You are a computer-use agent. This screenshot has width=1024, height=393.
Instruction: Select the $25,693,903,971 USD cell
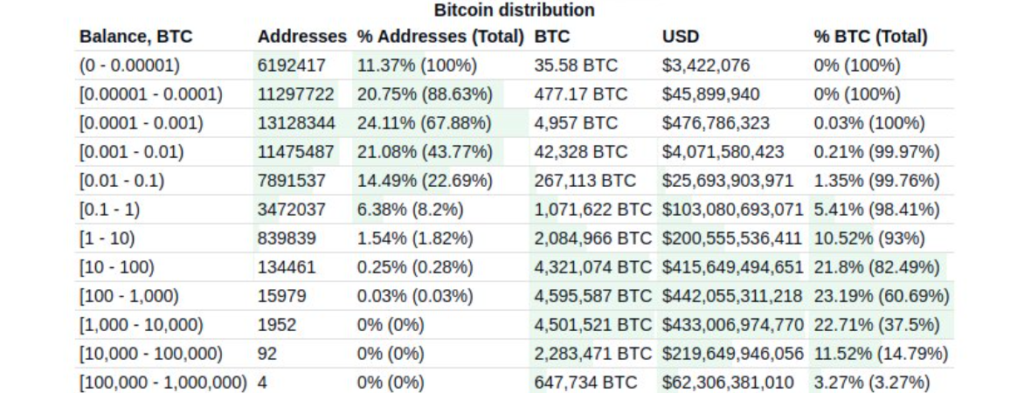pos(728,180)
